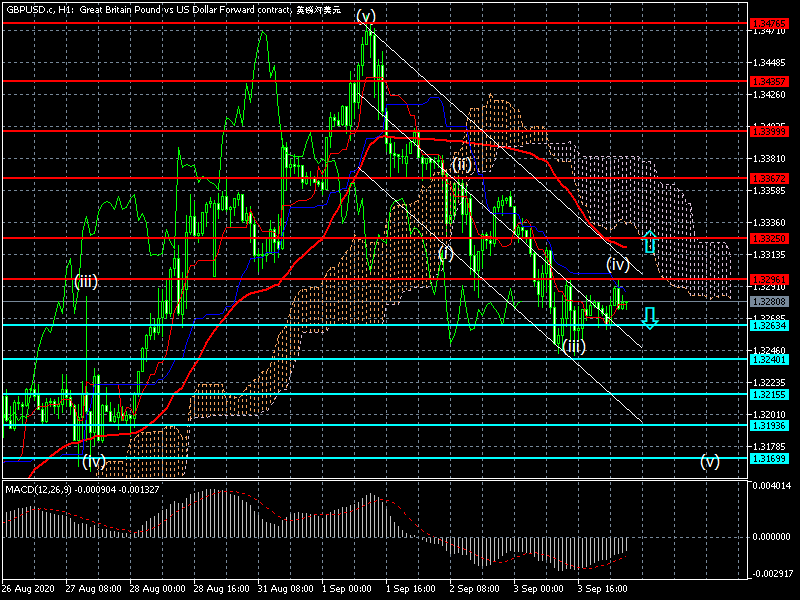The height and width of the screenshot is (600, 800).
Task: Click the current price 1.32808 label
Action: 769,301
